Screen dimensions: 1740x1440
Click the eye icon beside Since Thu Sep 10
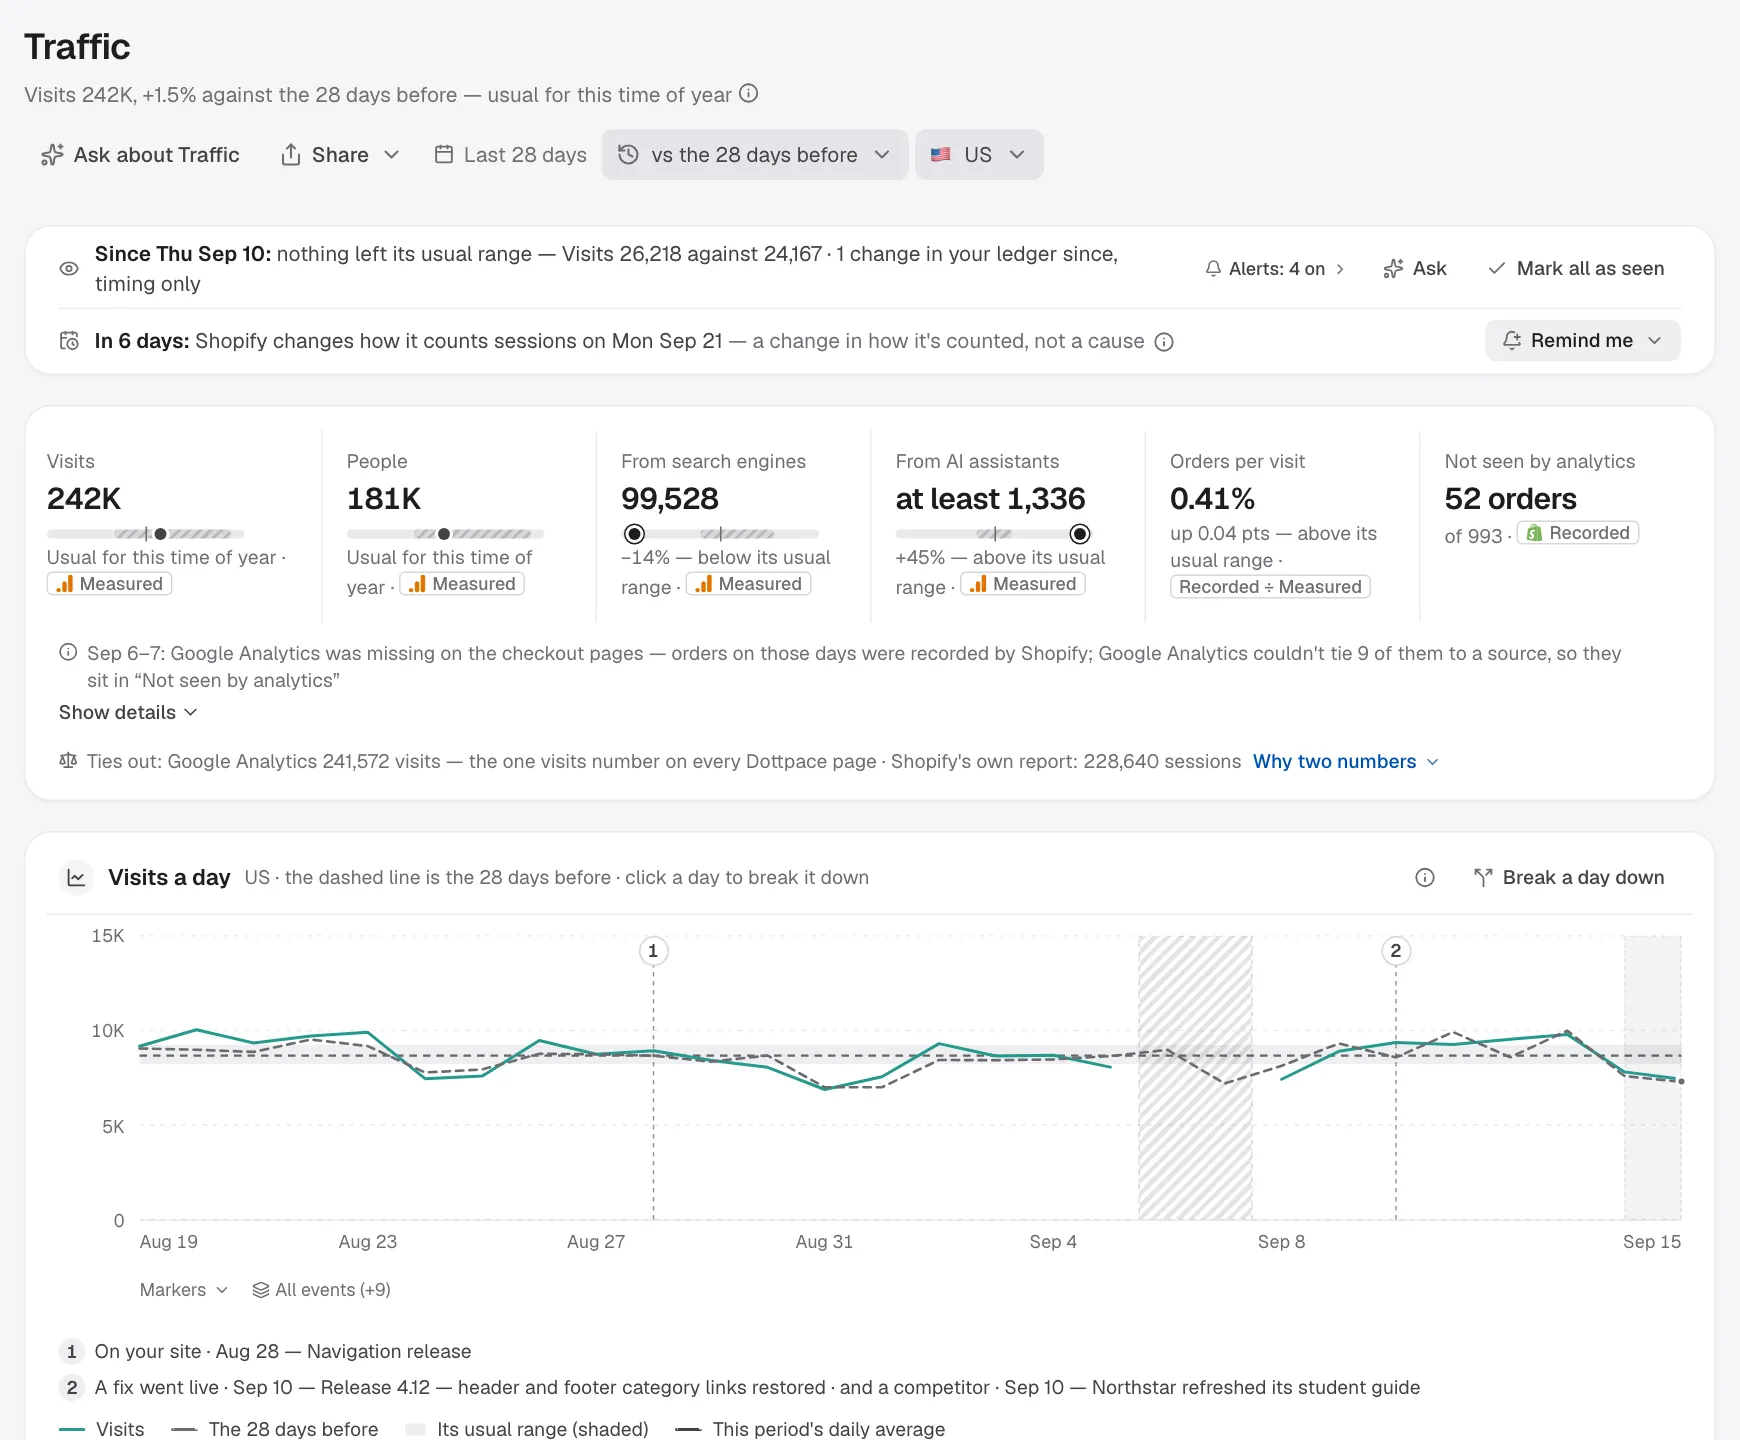click(69, 268)
